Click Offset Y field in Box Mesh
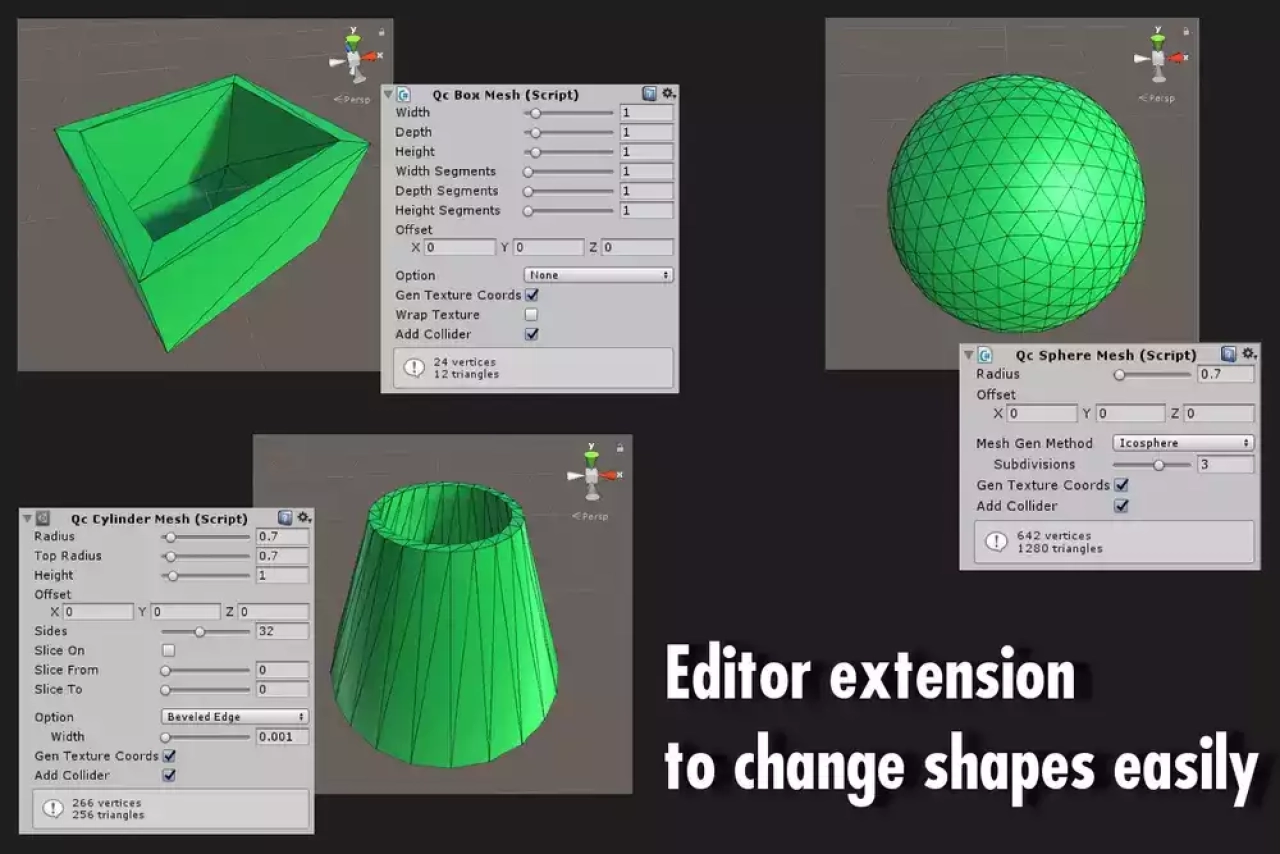1280x854 pixels. tap(548, 247)
